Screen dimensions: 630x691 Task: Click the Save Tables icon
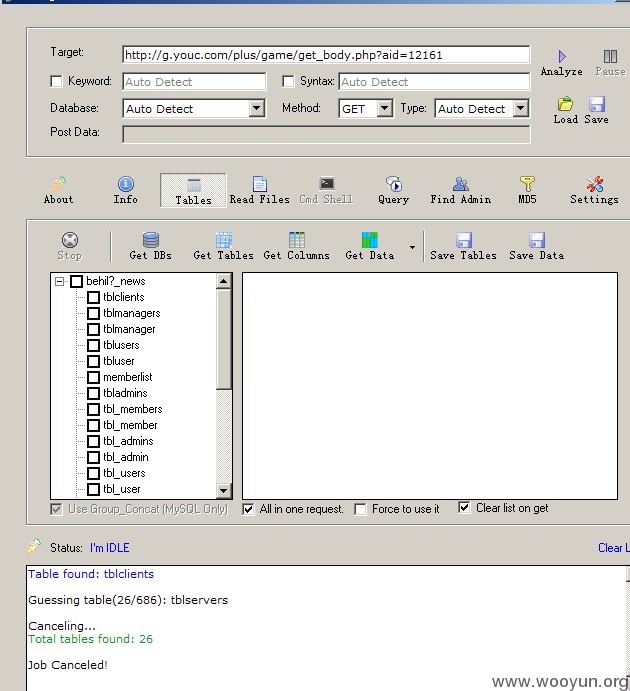(463, 240)
